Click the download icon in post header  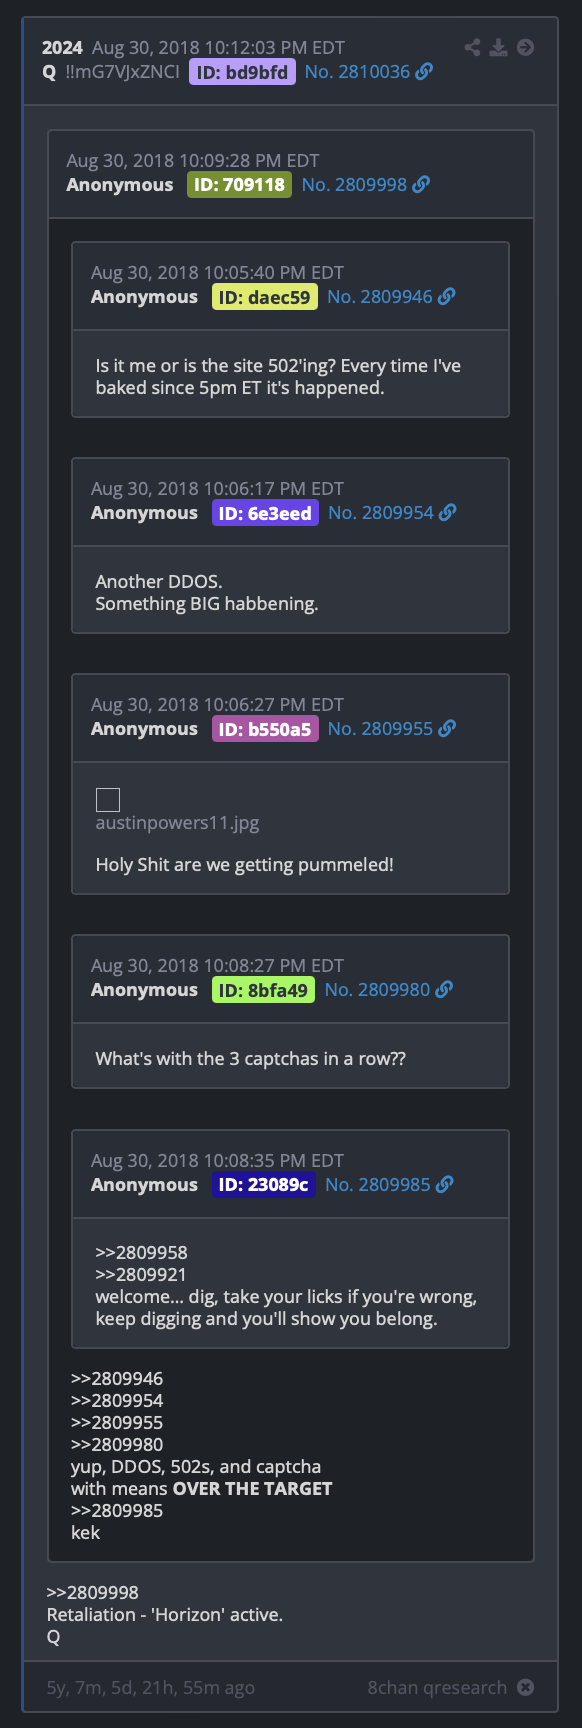[x=498, y=47]
